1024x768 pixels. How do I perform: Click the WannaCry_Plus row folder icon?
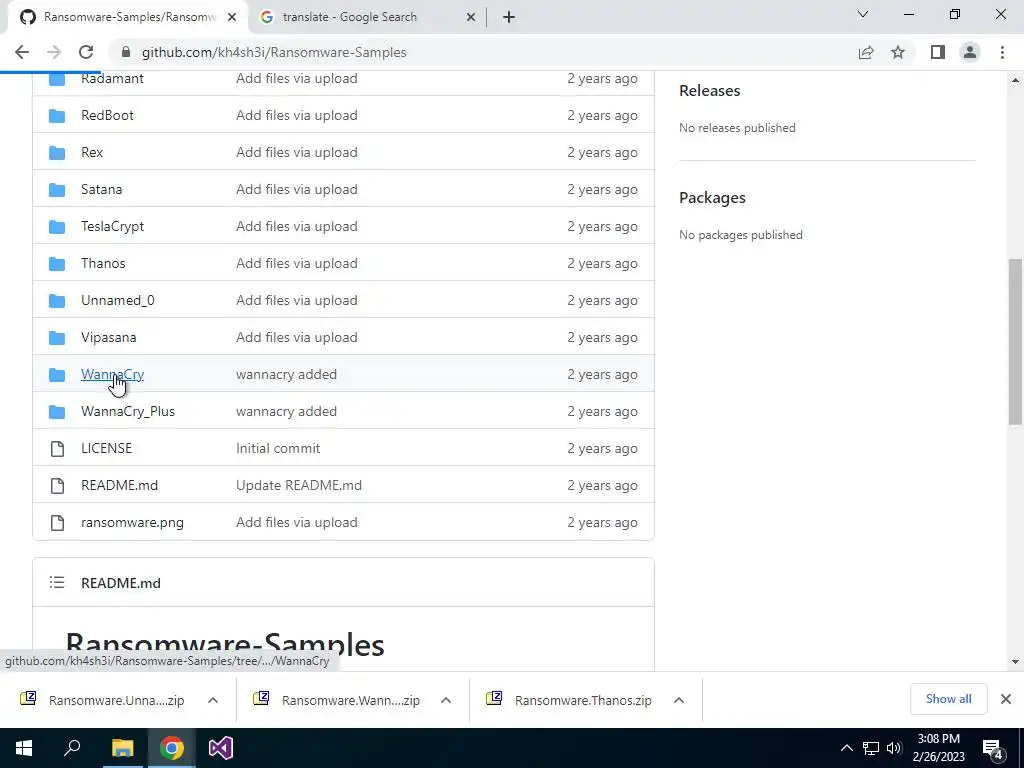57,411
